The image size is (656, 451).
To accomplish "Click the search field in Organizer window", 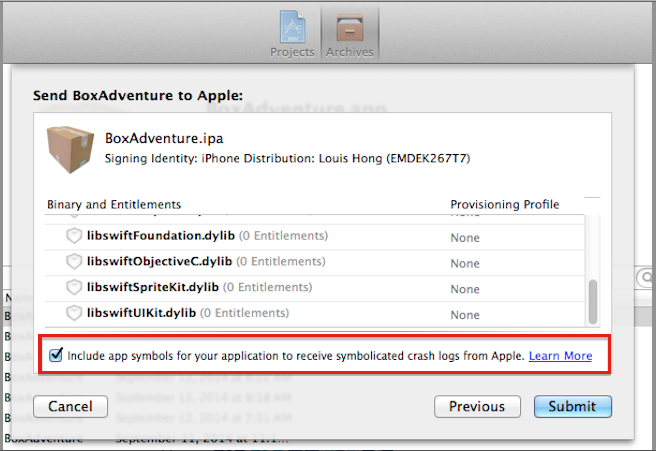I will 646,277.
